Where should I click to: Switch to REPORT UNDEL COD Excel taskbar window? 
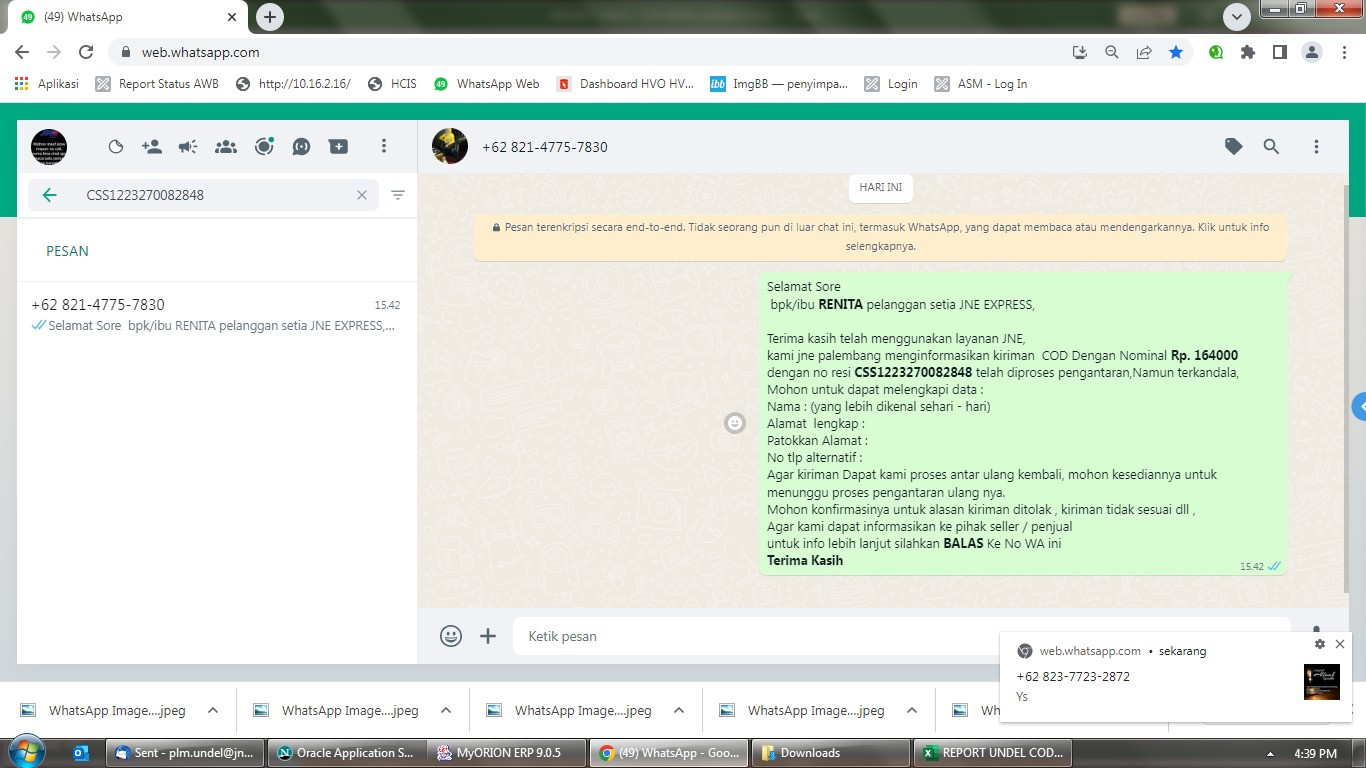tap(994, 753)
